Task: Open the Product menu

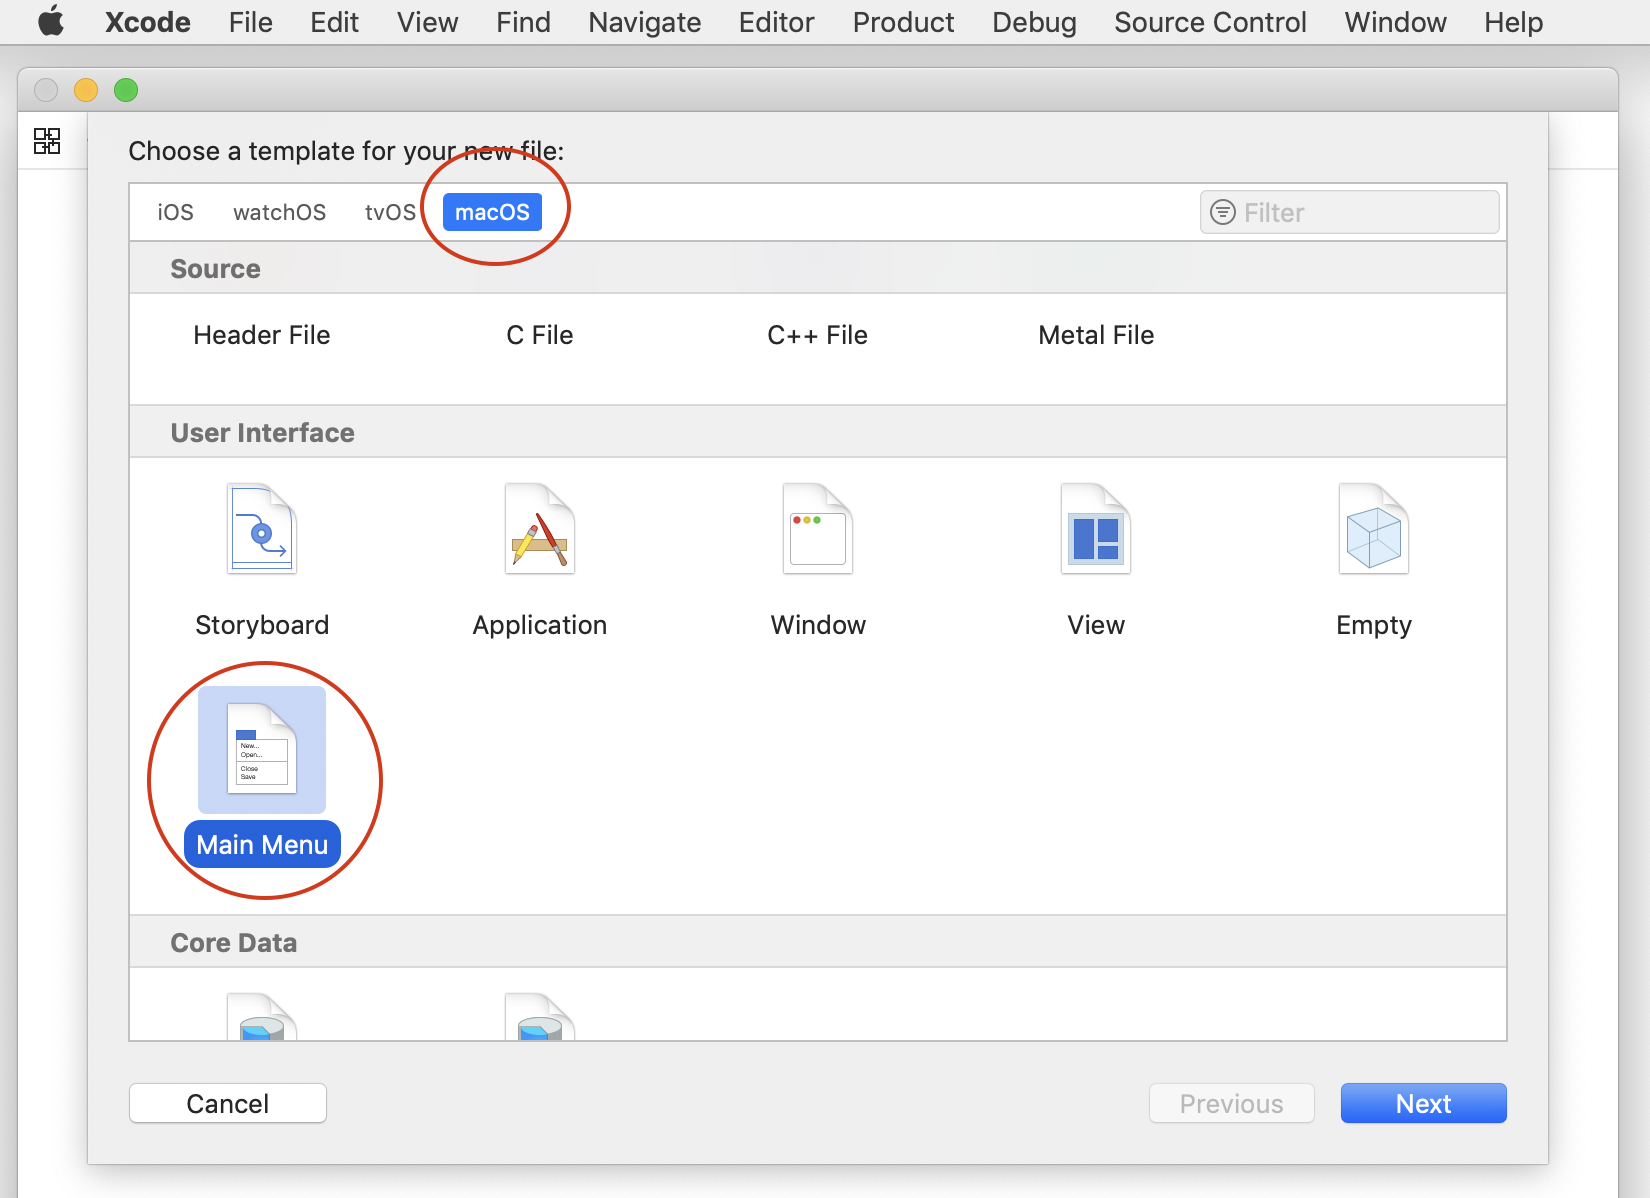Action: tap(903, 22)
